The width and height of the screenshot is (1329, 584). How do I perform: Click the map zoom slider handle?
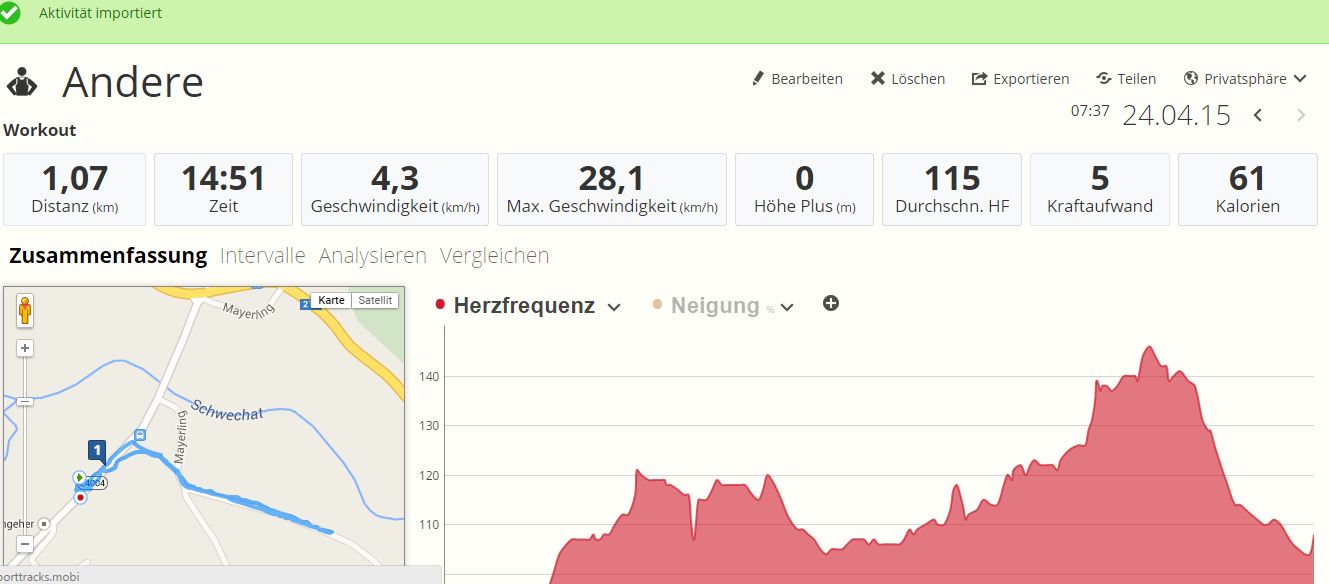pos(25,401)
